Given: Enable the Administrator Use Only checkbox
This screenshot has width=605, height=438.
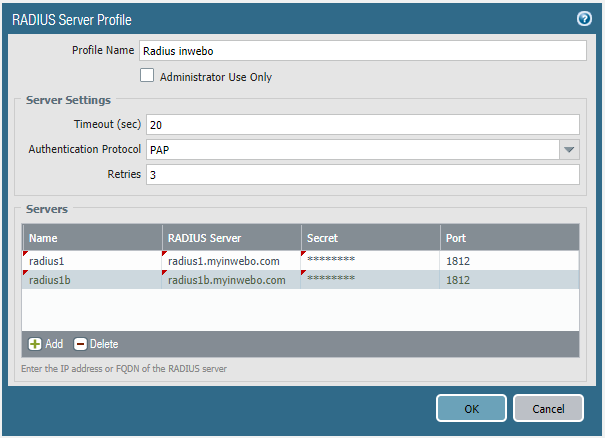Looking at the screenshot, I should point(147,76).
